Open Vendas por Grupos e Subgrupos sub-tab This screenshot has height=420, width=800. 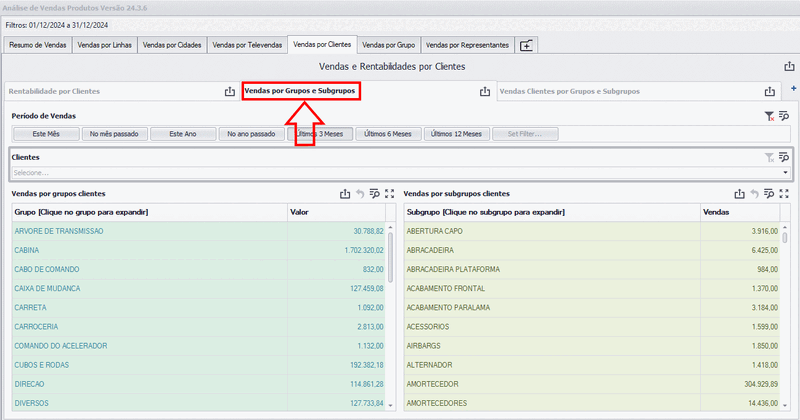pyautogui.click(x=300, y=91)
